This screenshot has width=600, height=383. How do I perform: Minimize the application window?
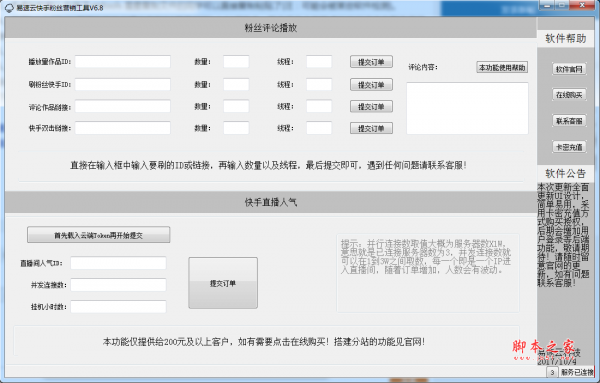pyautogui.click(x=548, y=5)
